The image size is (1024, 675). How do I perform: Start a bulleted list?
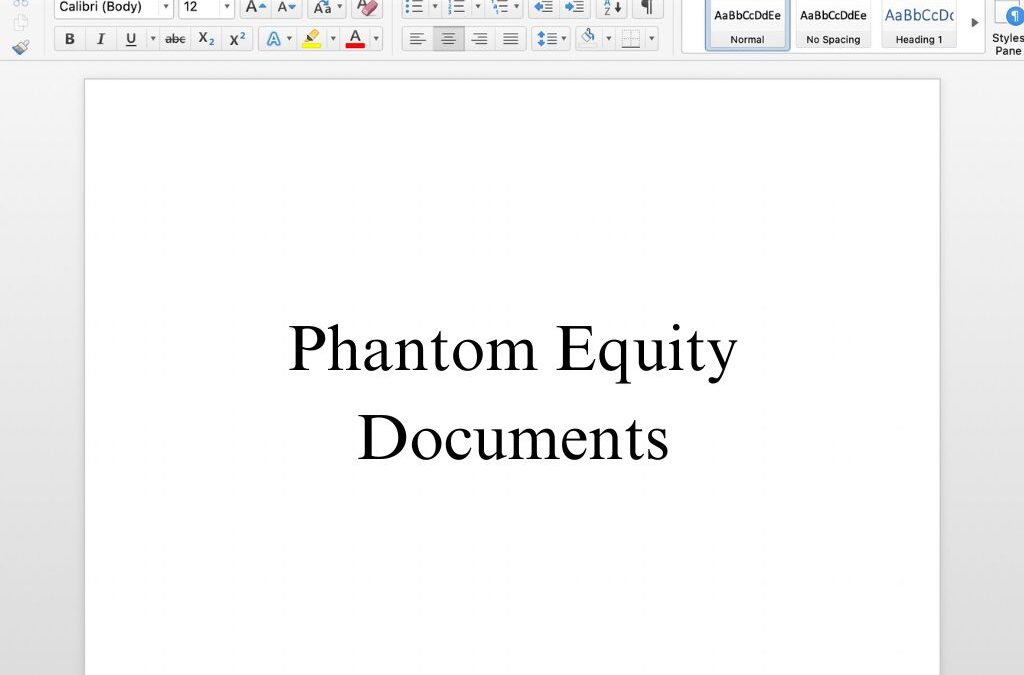coord(415,7)
